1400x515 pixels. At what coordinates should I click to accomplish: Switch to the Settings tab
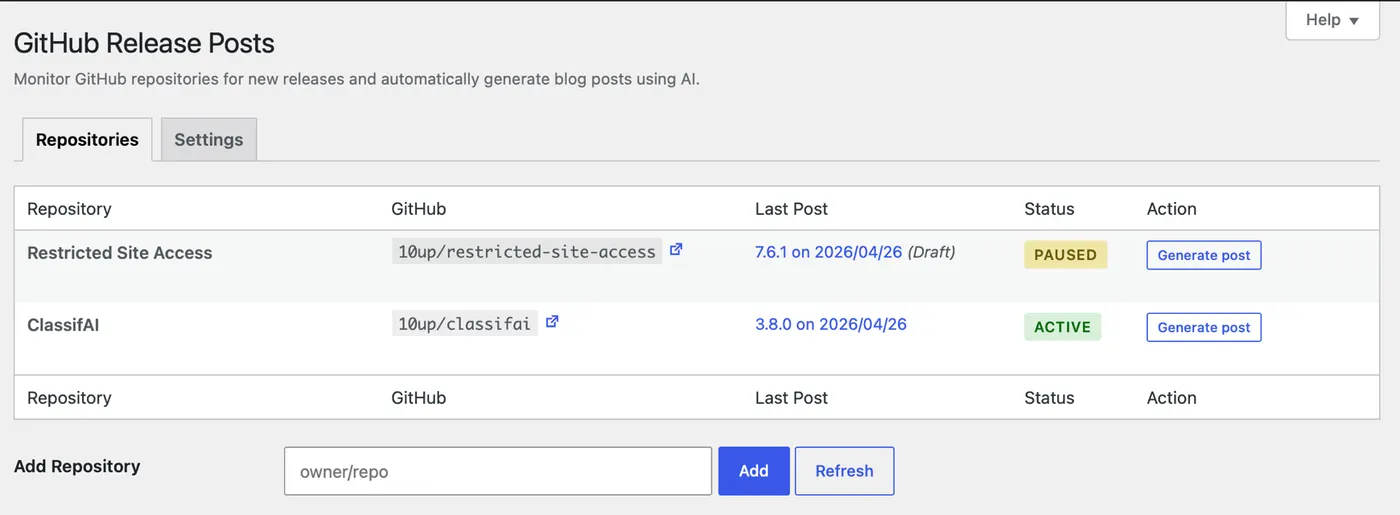tap(209, 139)
